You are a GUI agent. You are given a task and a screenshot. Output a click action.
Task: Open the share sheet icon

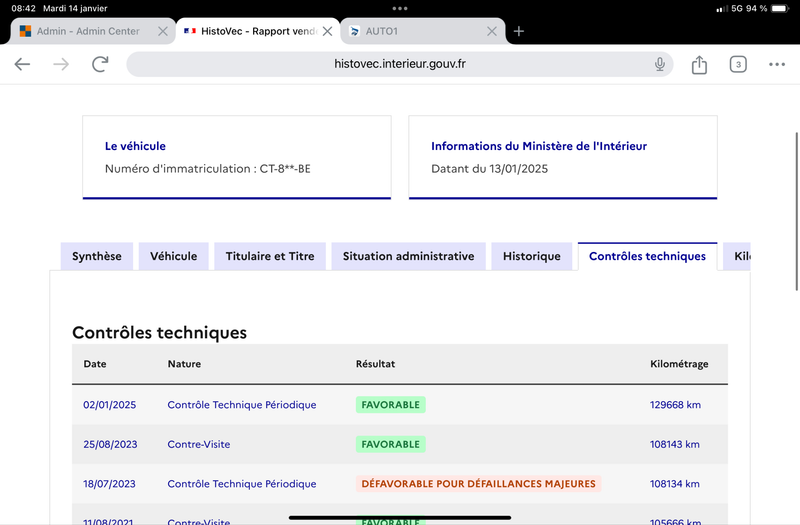699,64
